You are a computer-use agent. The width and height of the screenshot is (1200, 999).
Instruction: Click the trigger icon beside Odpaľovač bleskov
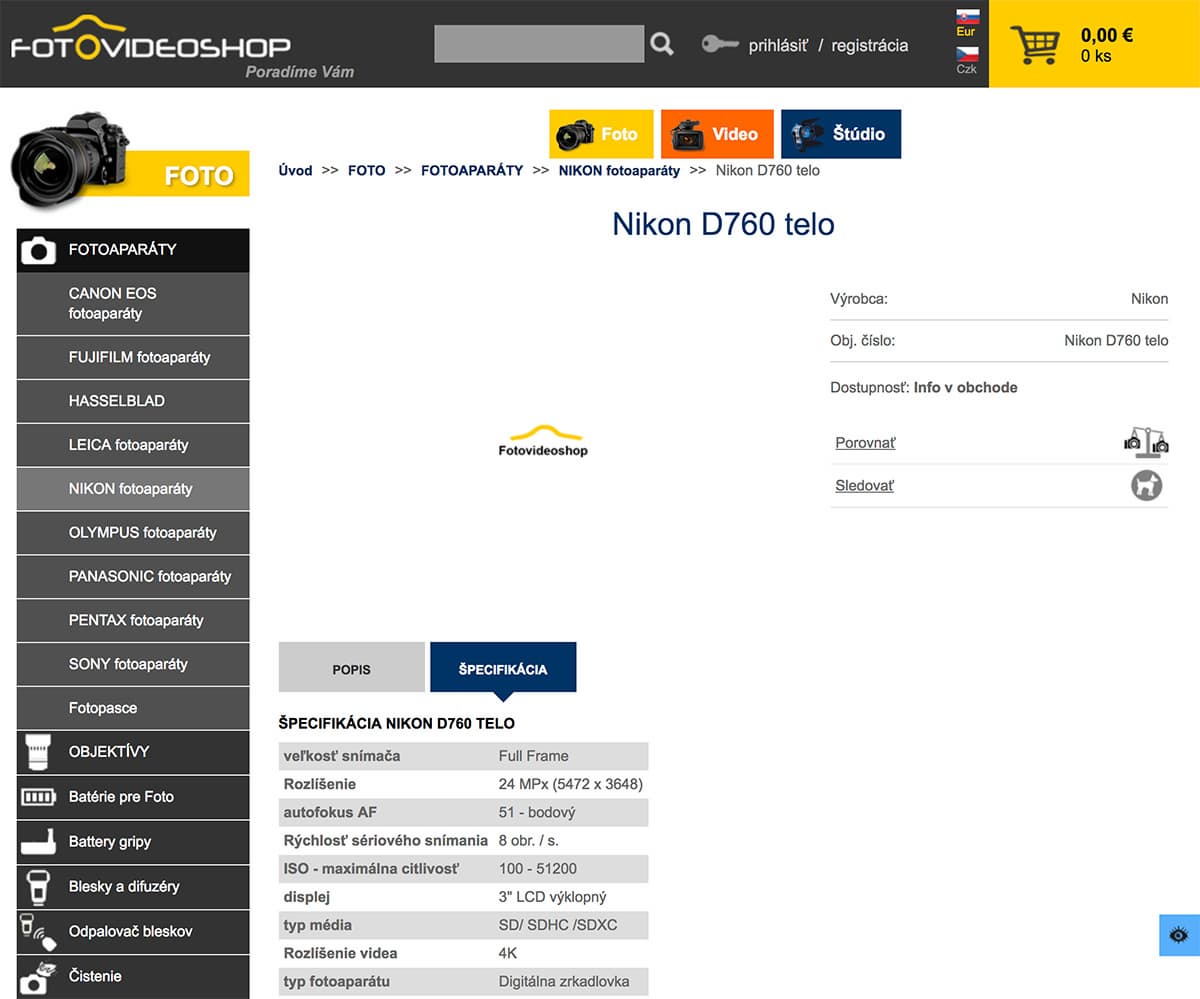(x=37, y=932)
